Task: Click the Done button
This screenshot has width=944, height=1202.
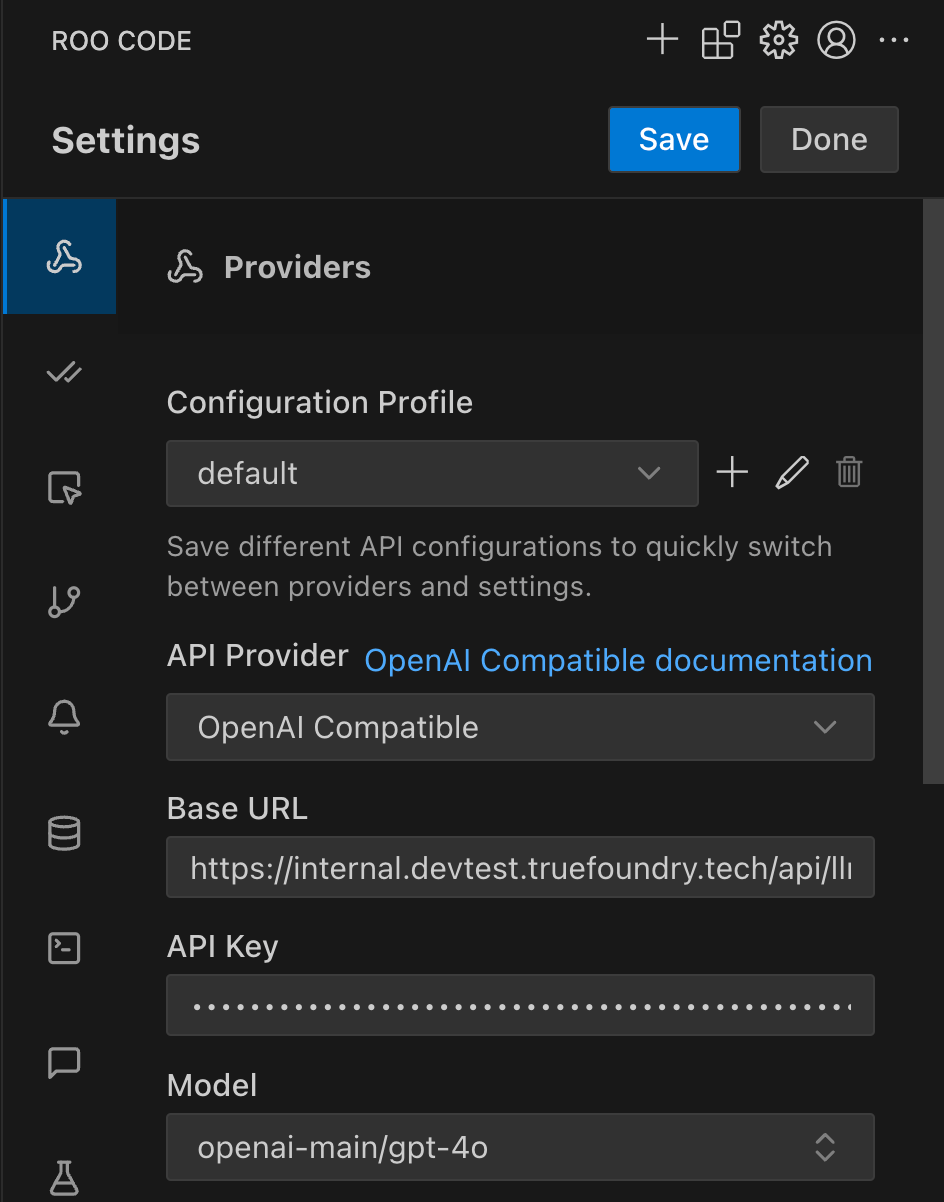Action: click(829, 139)
